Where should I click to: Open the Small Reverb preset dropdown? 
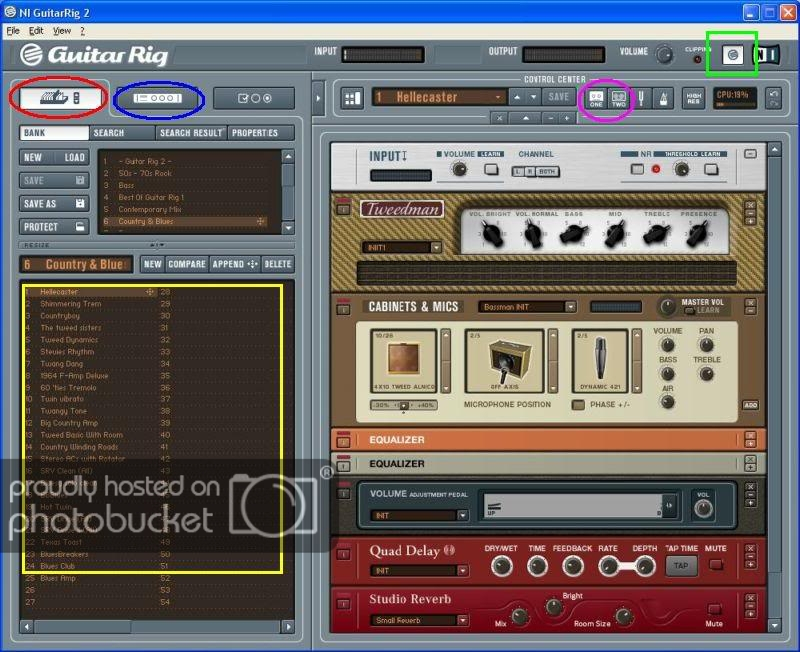pos(463,620)
